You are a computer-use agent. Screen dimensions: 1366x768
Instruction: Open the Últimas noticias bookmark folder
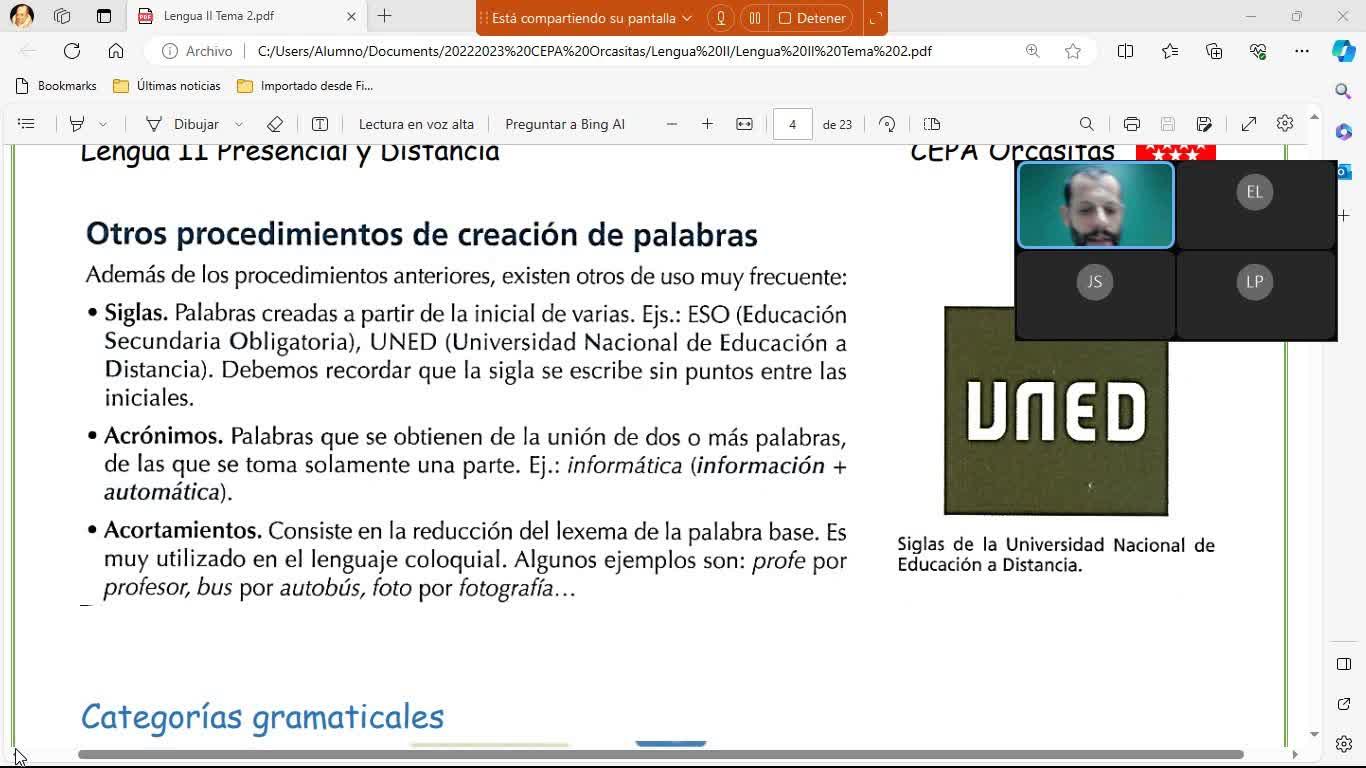pyautogui.click(x=167, y=86)
